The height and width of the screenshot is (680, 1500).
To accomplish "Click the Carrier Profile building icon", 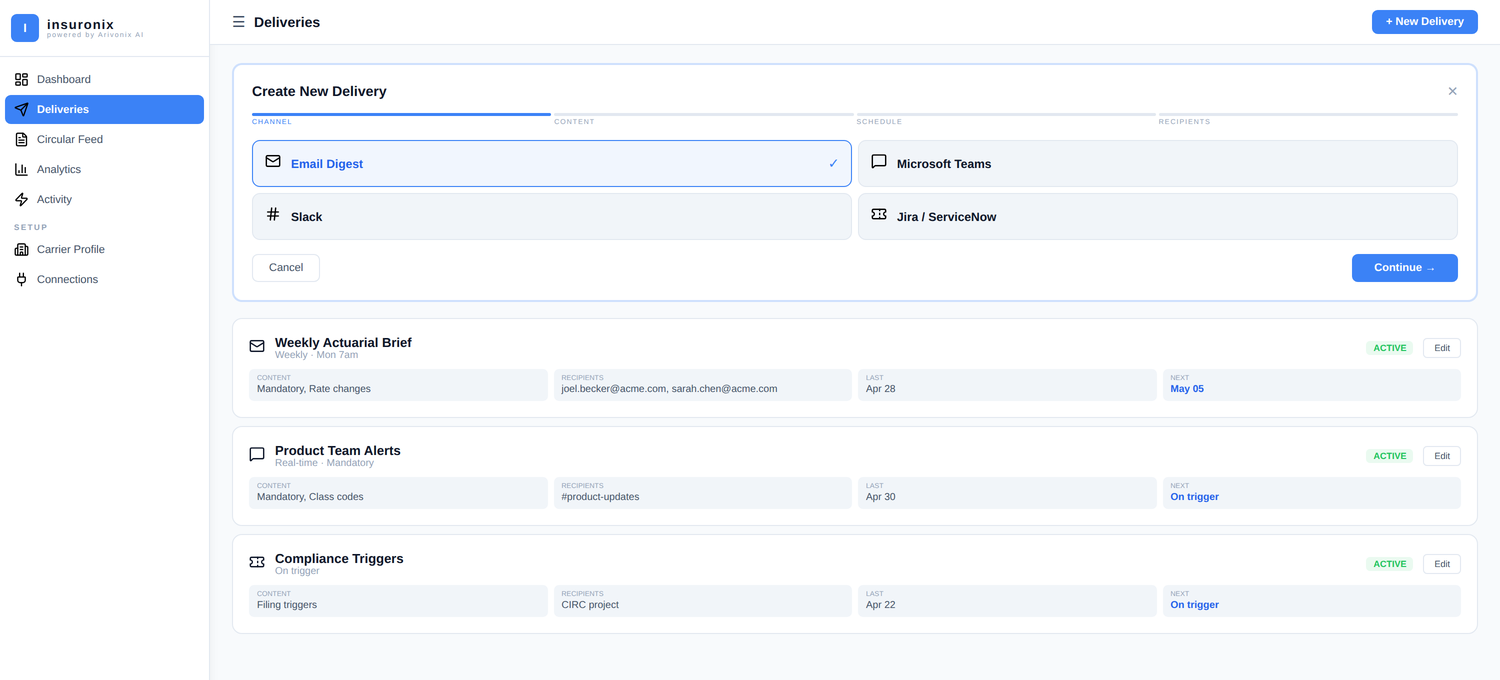I will click(21, 249).
